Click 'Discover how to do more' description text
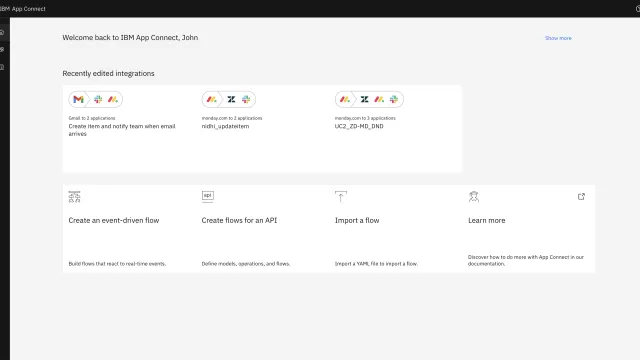 (526, 260)
